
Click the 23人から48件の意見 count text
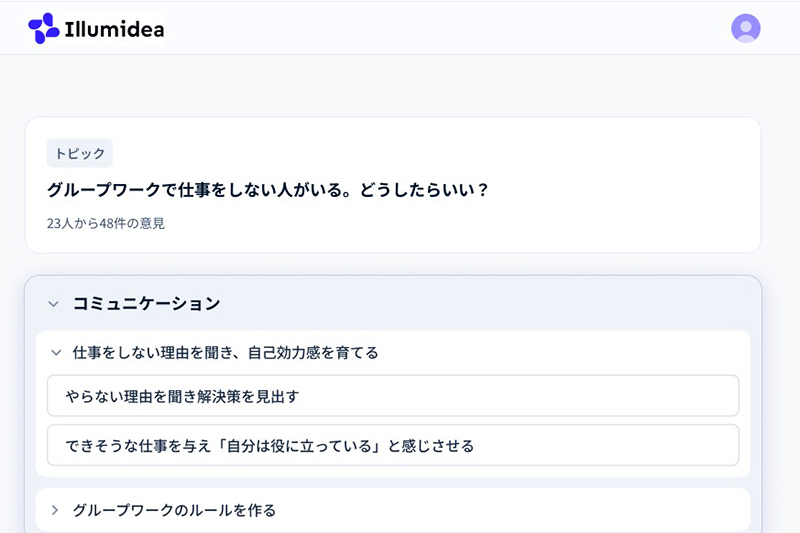[106, 223]
